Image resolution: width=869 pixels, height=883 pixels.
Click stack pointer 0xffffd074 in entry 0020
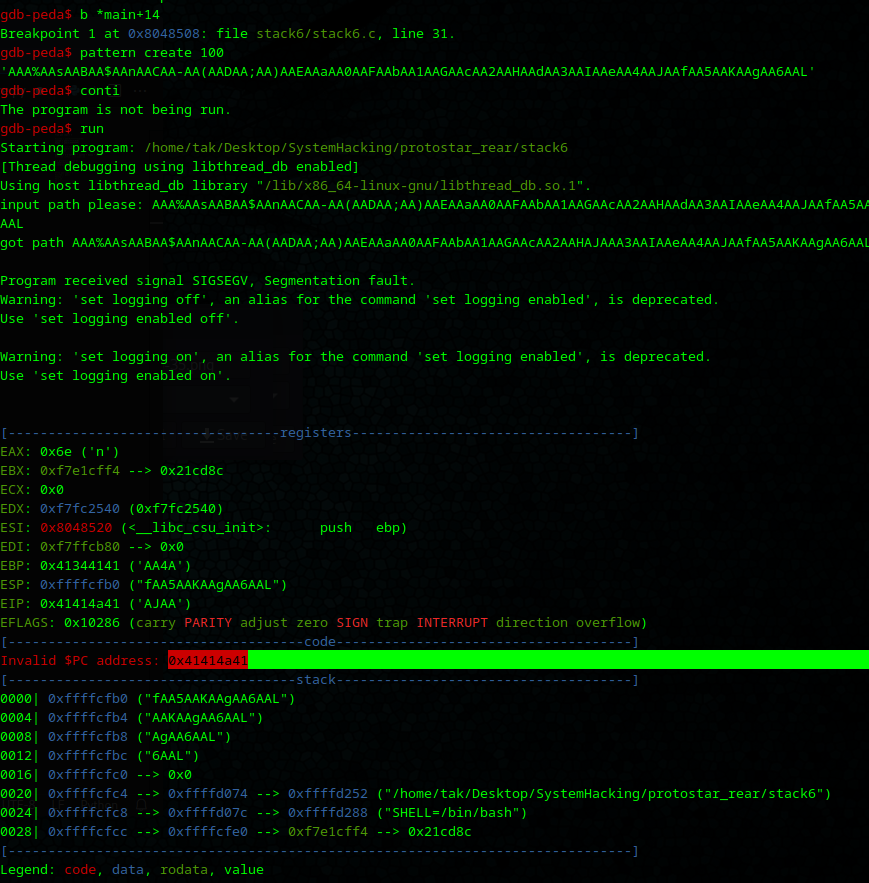(x=208, y=794)
